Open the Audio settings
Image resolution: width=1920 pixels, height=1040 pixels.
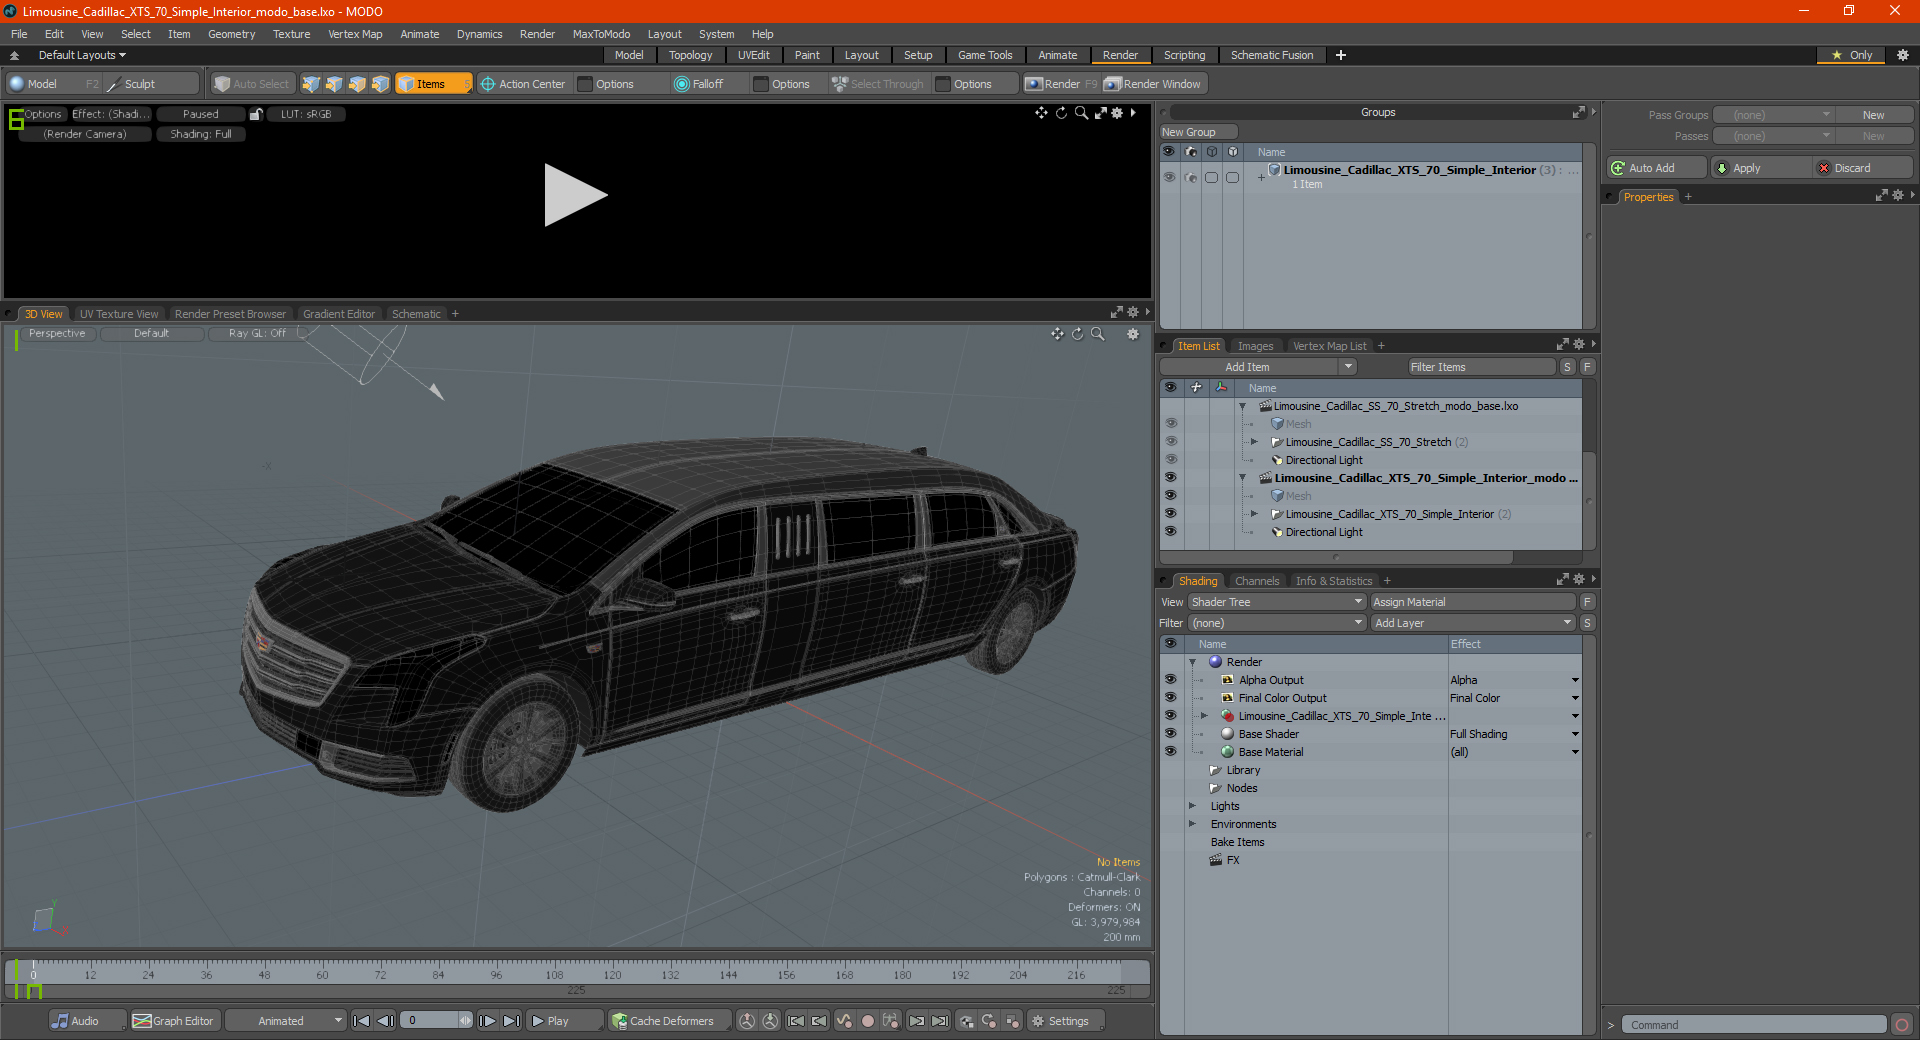tap(87, 1021)
